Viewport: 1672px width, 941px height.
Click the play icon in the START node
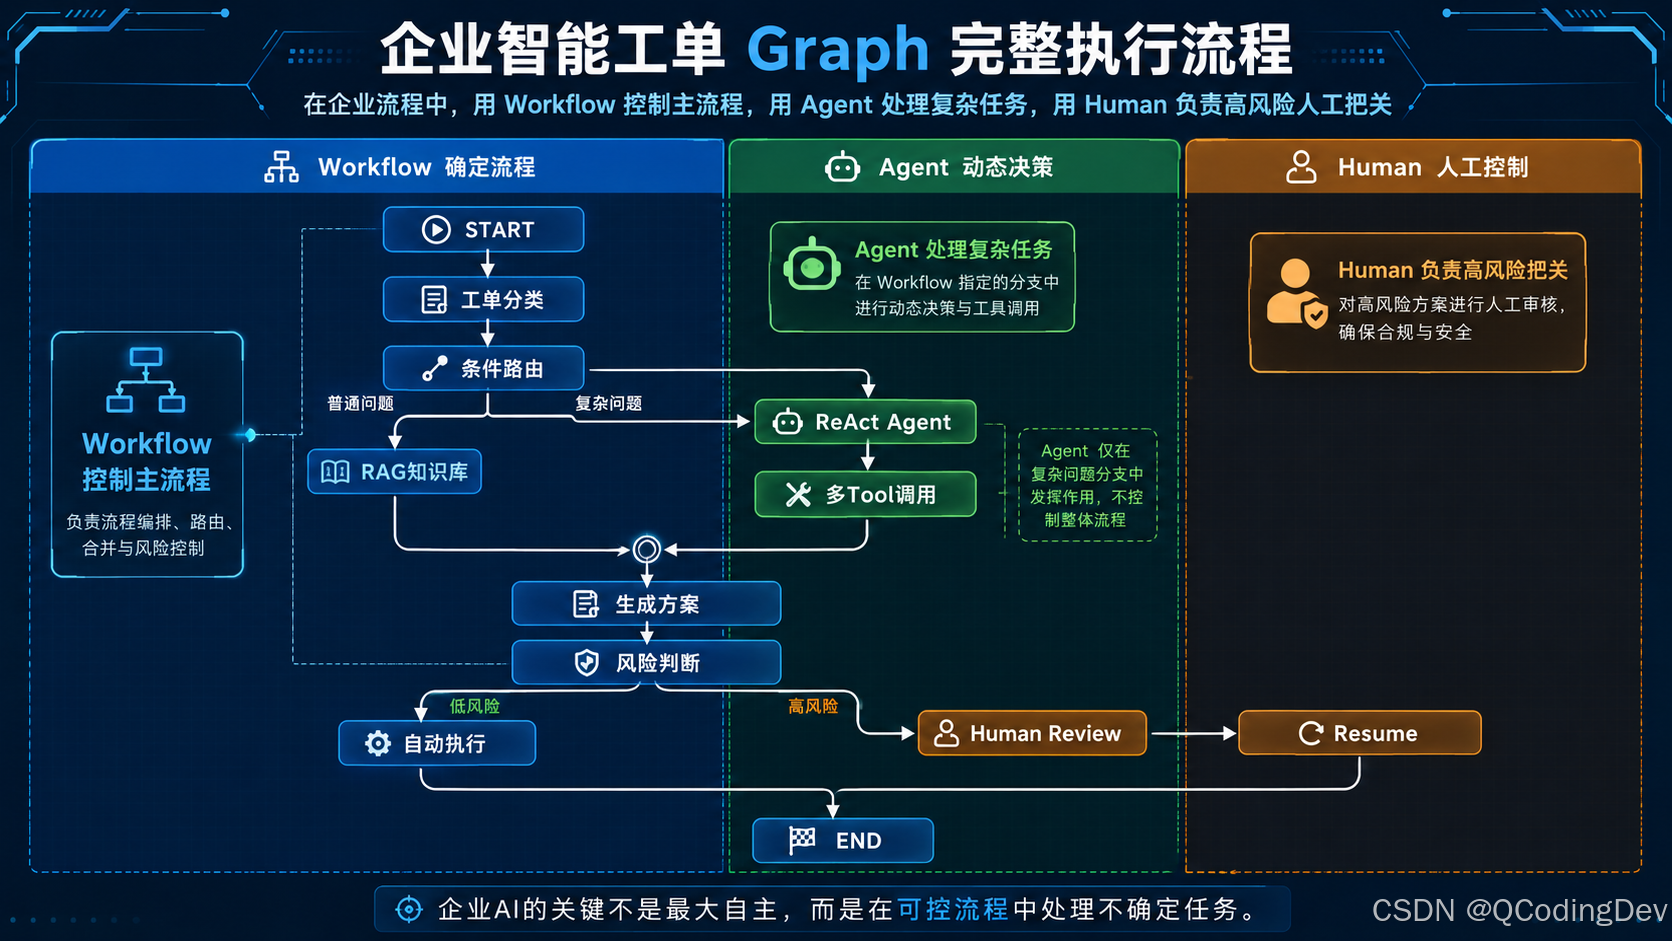(x=436, y=230)
